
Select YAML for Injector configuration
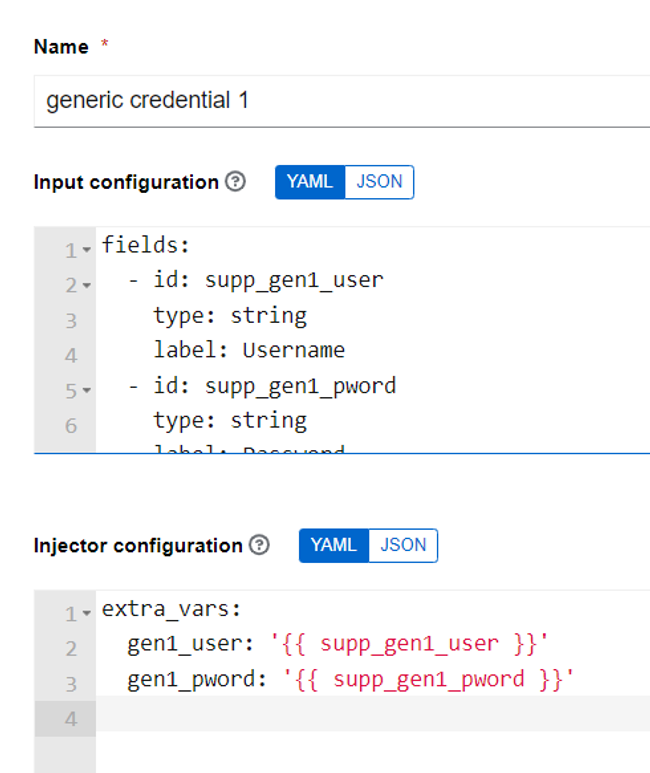pyautogui.click(x=334, y=545)
